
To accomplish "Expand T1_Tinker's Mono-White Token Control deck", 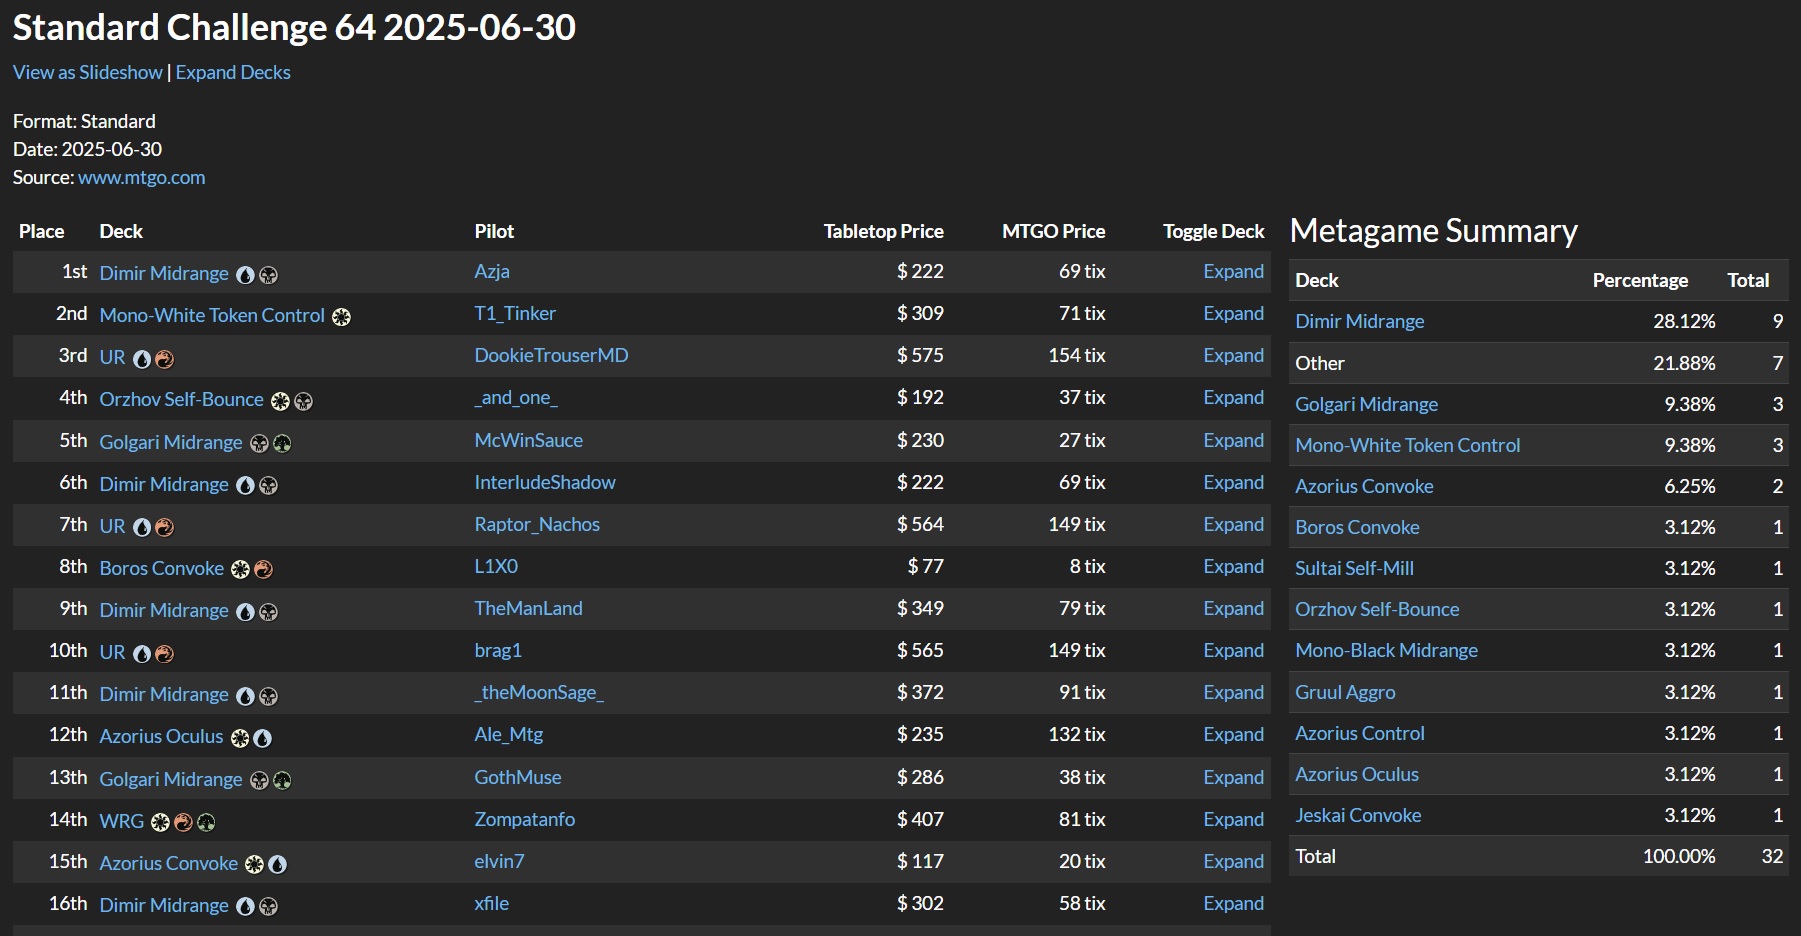I will [1233, 314].
